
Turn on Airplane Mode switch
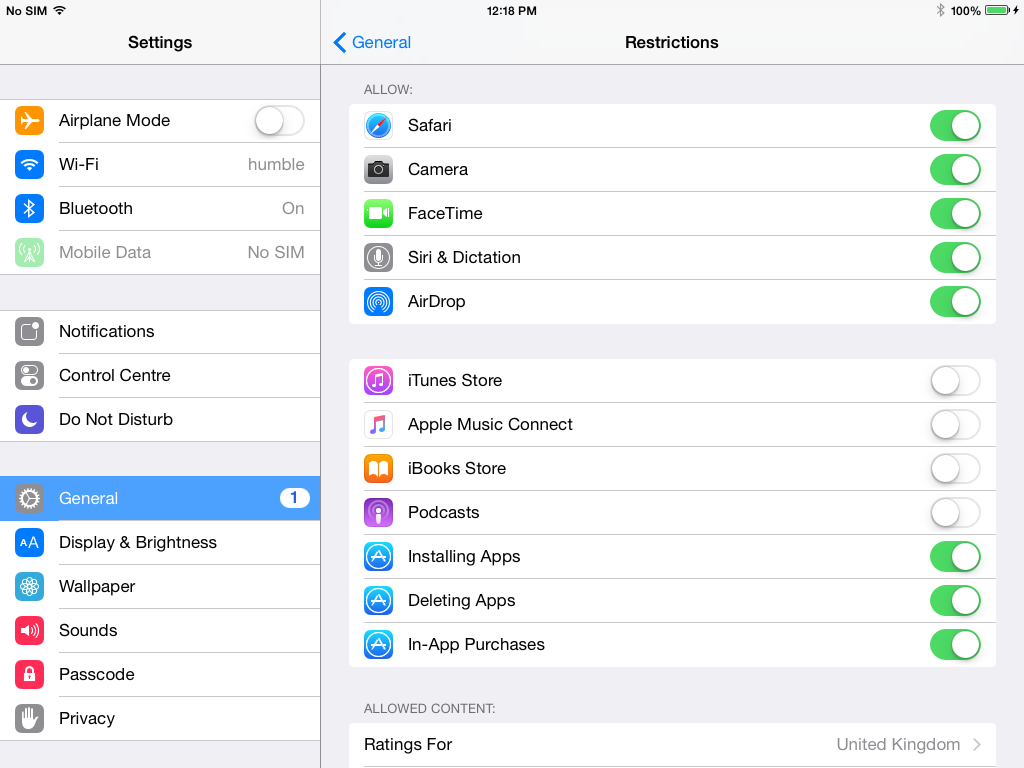pyautogui.click(x=280, y=121)
